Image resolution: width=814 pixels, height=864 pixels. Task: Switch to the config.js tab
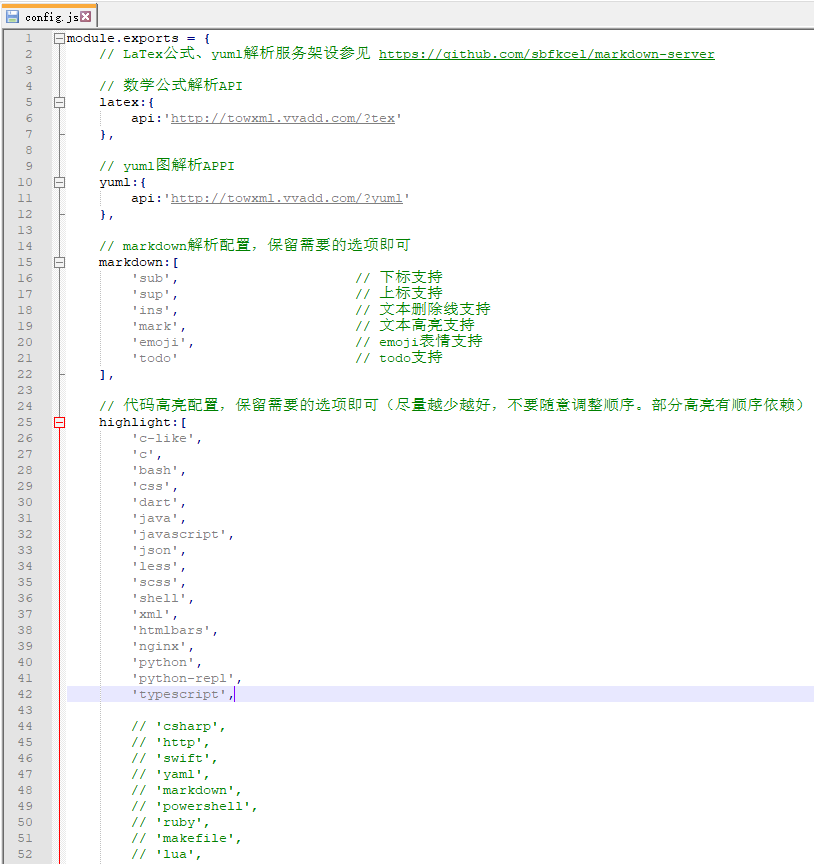50,15
